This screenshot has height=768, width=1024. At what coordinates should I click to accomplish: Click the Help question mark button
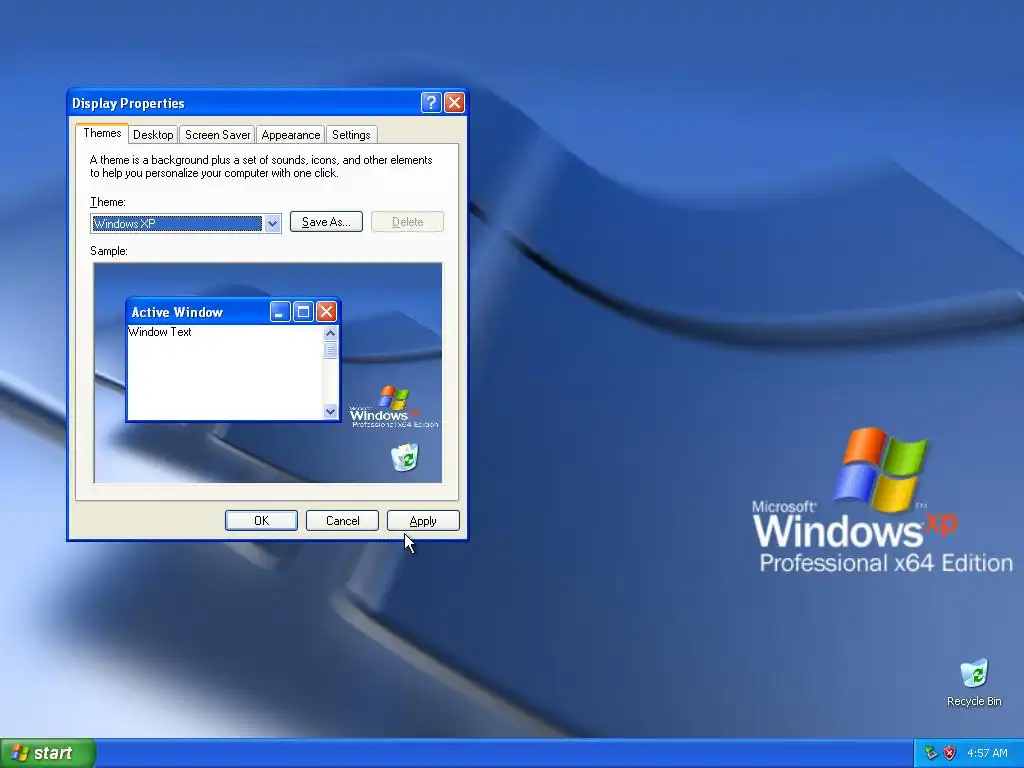click(x=431, y=103)
